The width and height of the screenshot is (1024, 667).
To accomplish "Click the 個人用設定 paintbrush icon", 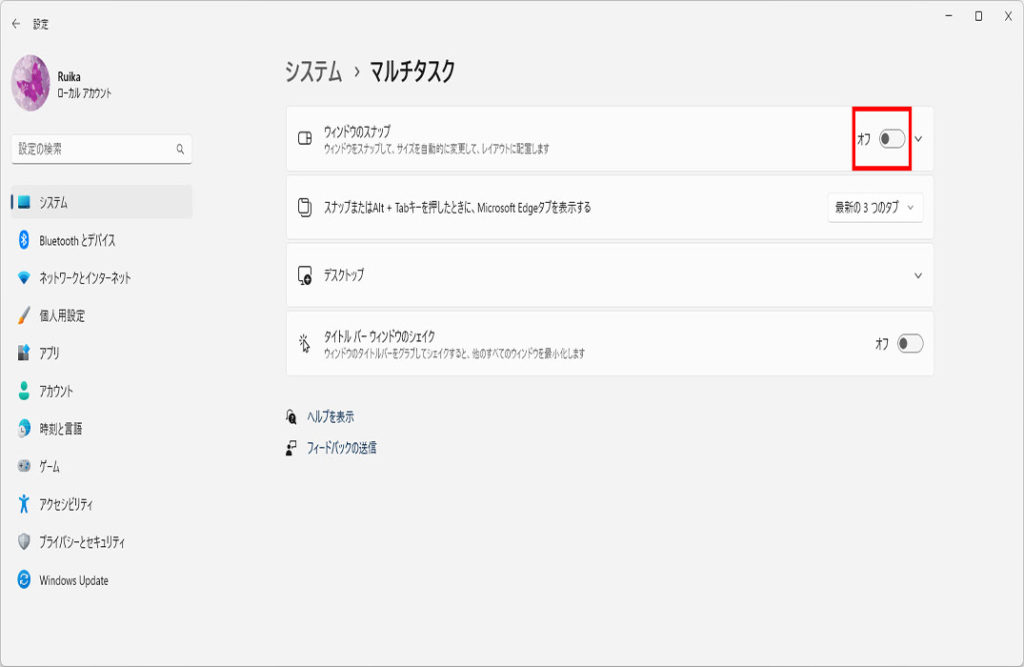I will click(24, 316).
